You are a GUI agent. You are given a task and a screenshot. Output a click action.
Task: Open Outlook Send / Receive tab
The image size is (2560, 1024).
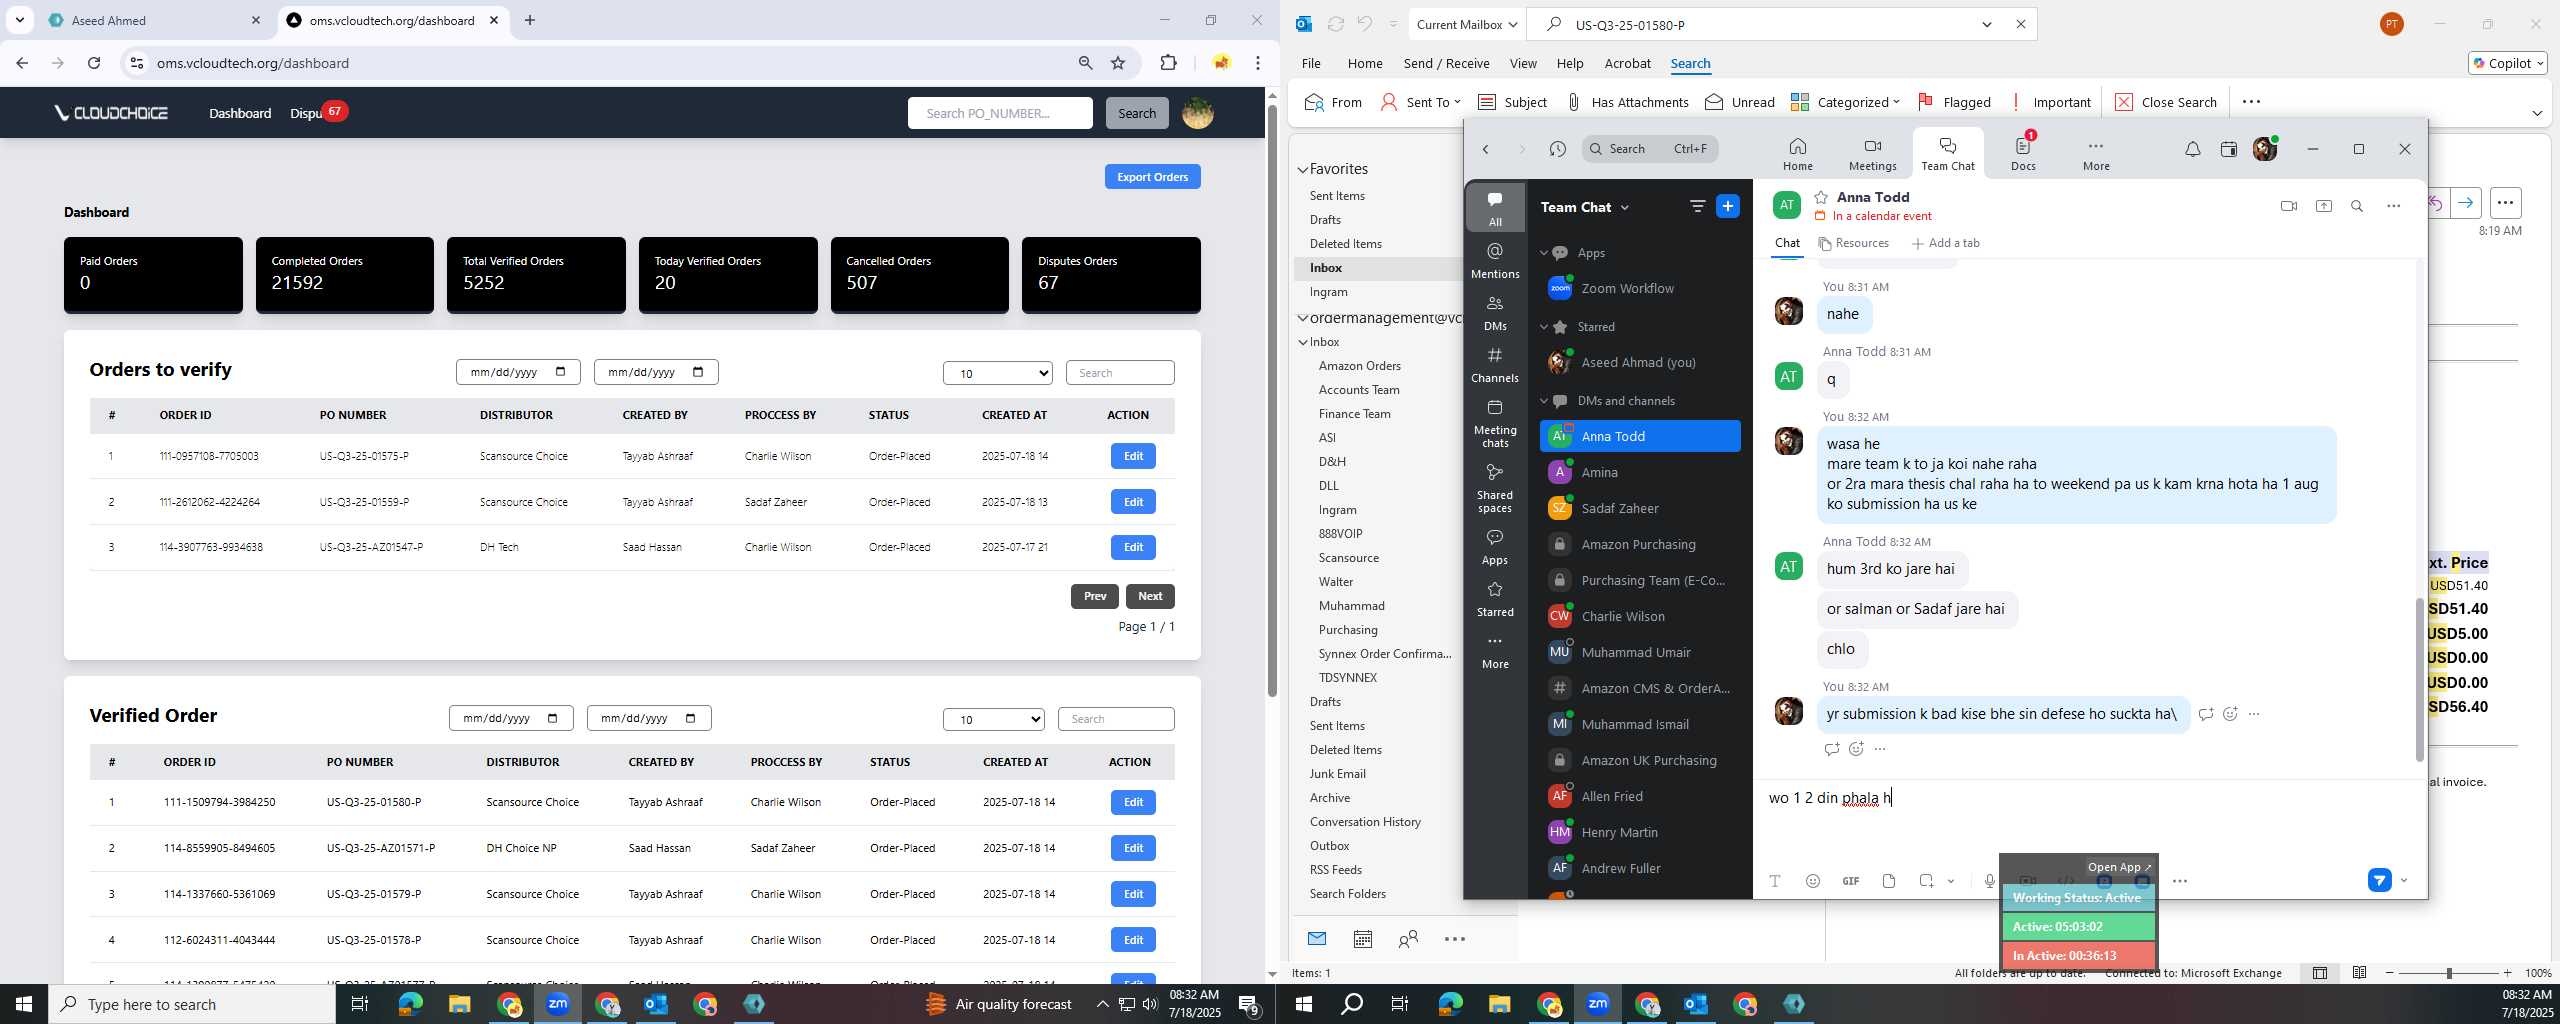[x=1446, y=63]
